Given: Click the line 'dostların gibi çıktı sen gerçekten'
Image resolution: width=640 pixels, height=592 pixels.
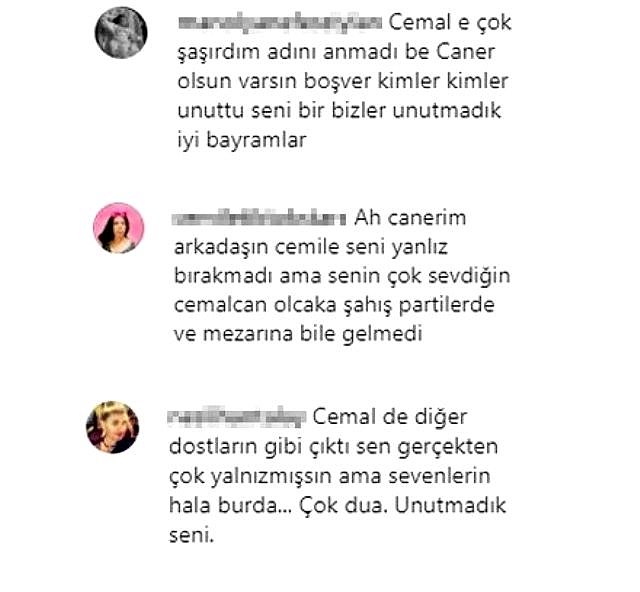Looking at the screenshot, I should [x=333, y=447].
